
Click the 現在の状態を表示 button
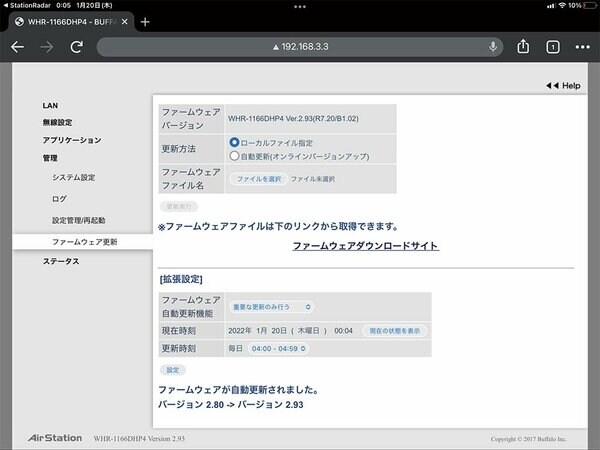pos(395,331)
